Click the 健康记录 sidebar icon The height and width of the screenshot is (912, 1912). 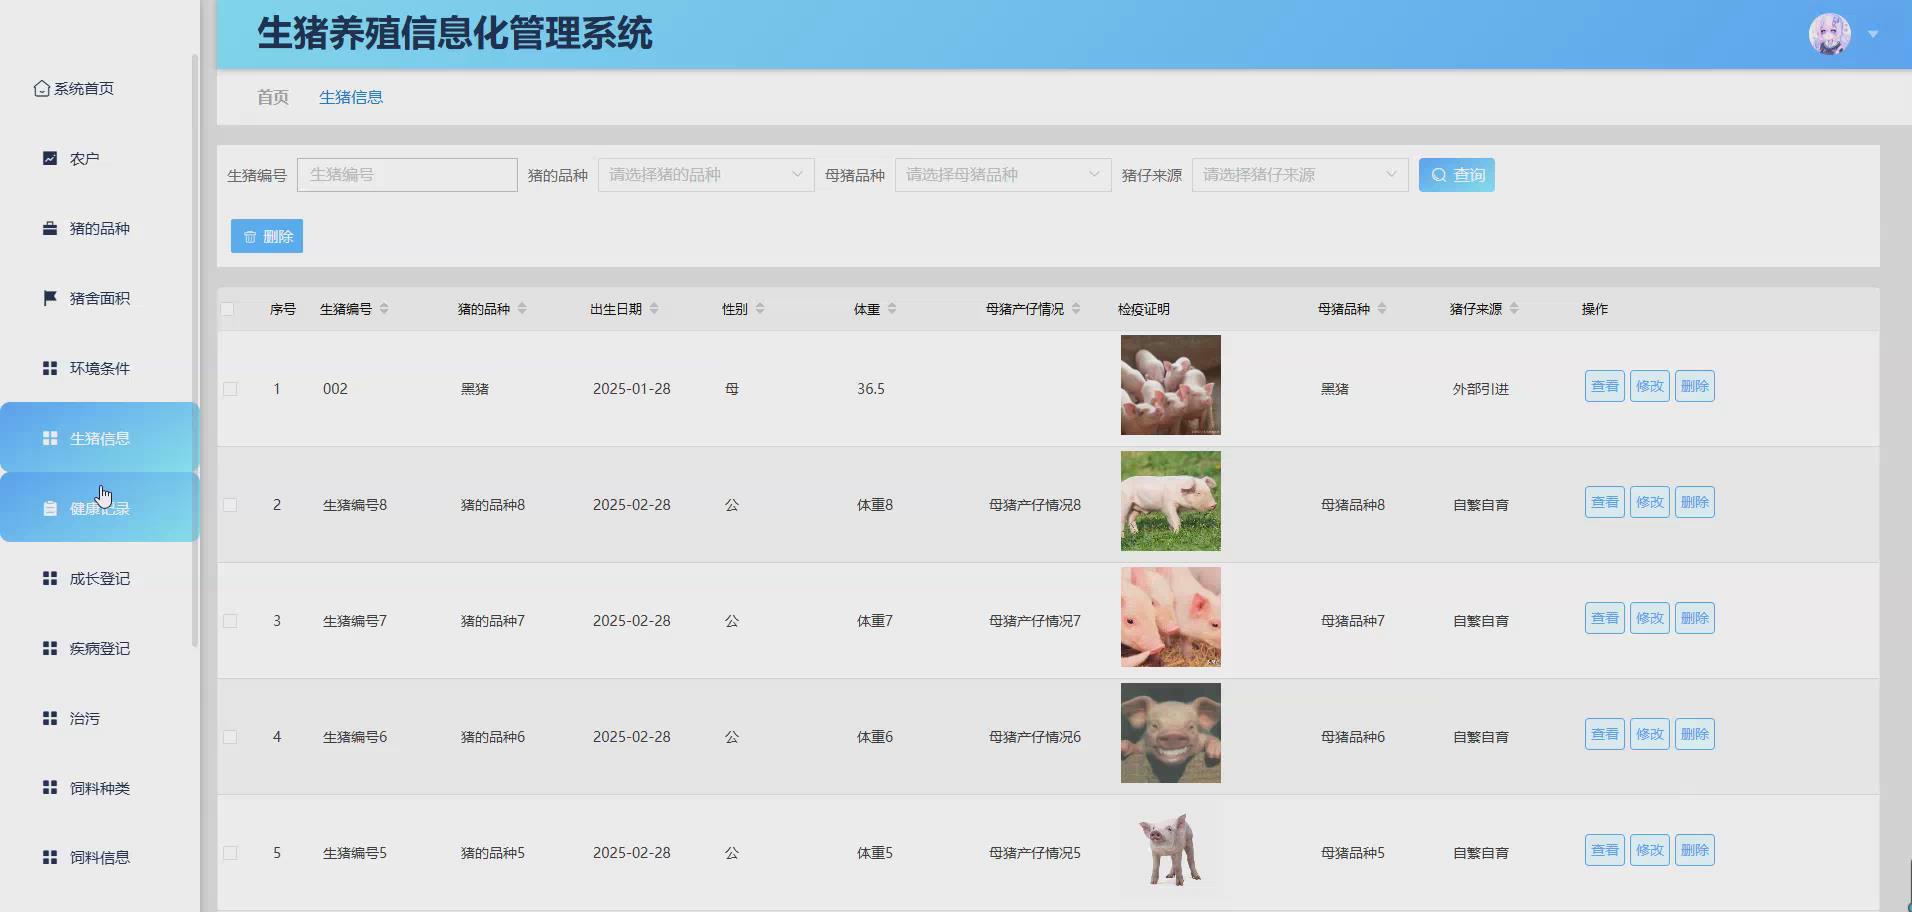[x=49, y=507]
